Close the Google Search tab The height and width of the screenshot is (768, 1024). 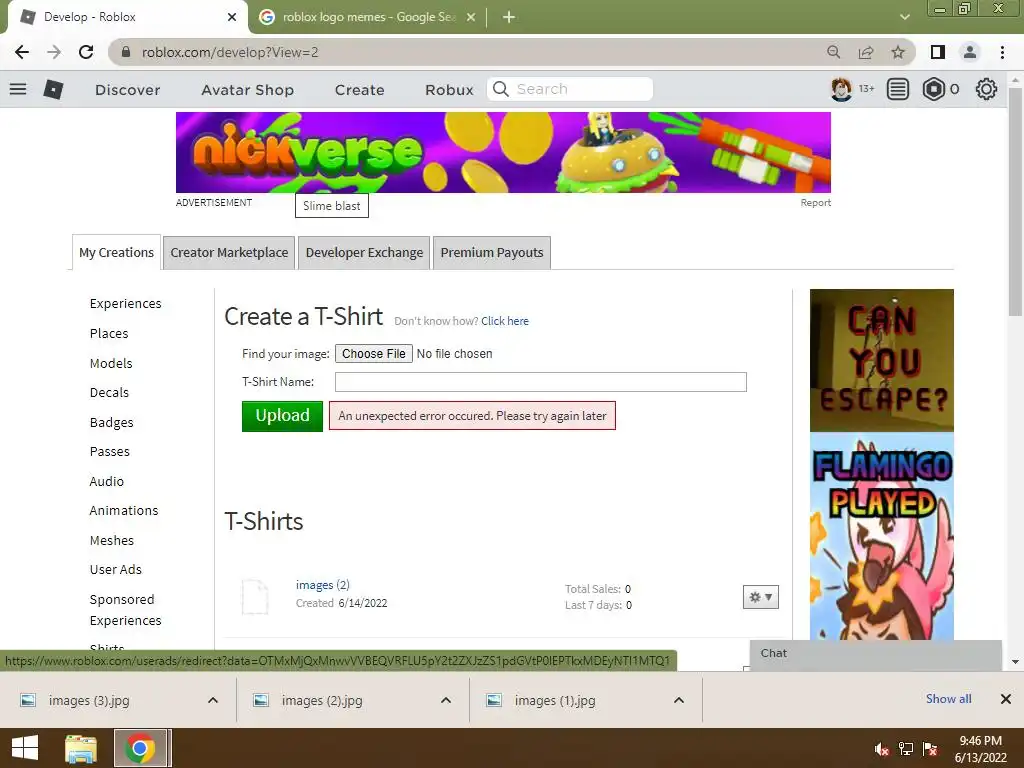(x=471, y=17)
